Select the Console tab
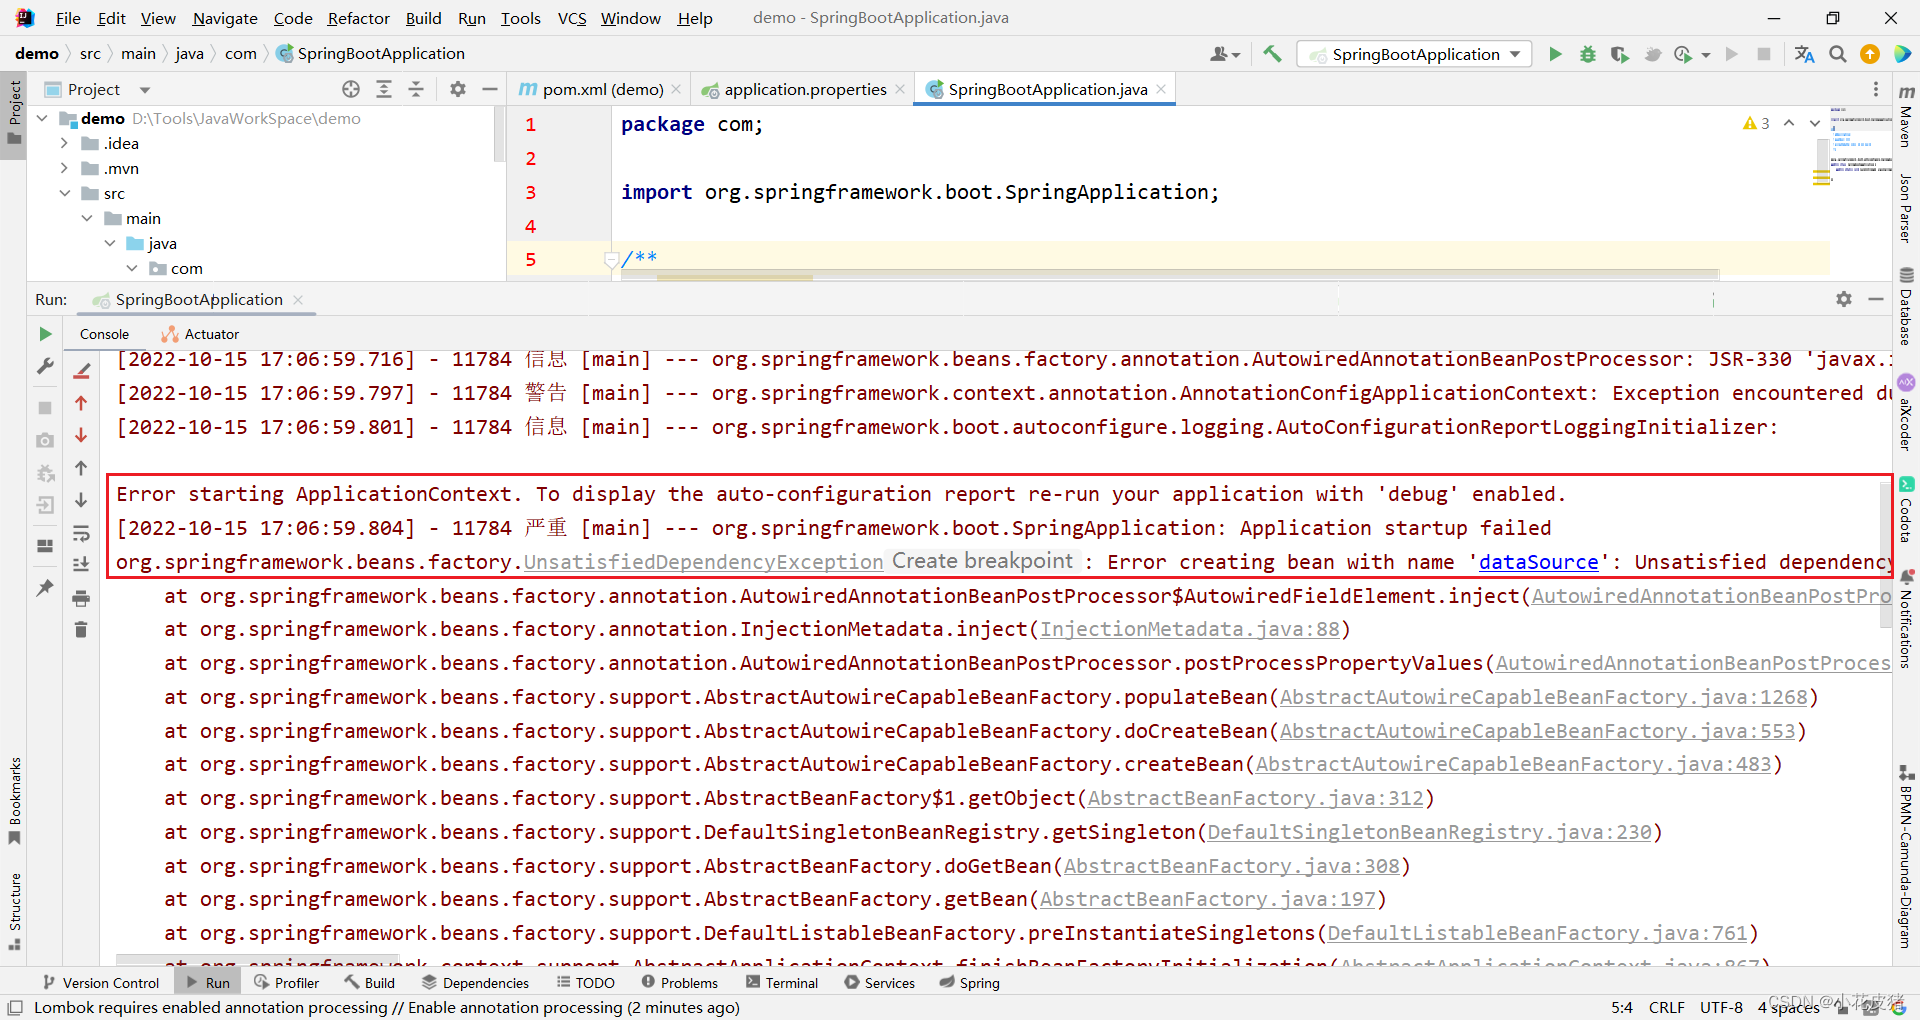 pyautogui.click(x=104, y=334)
